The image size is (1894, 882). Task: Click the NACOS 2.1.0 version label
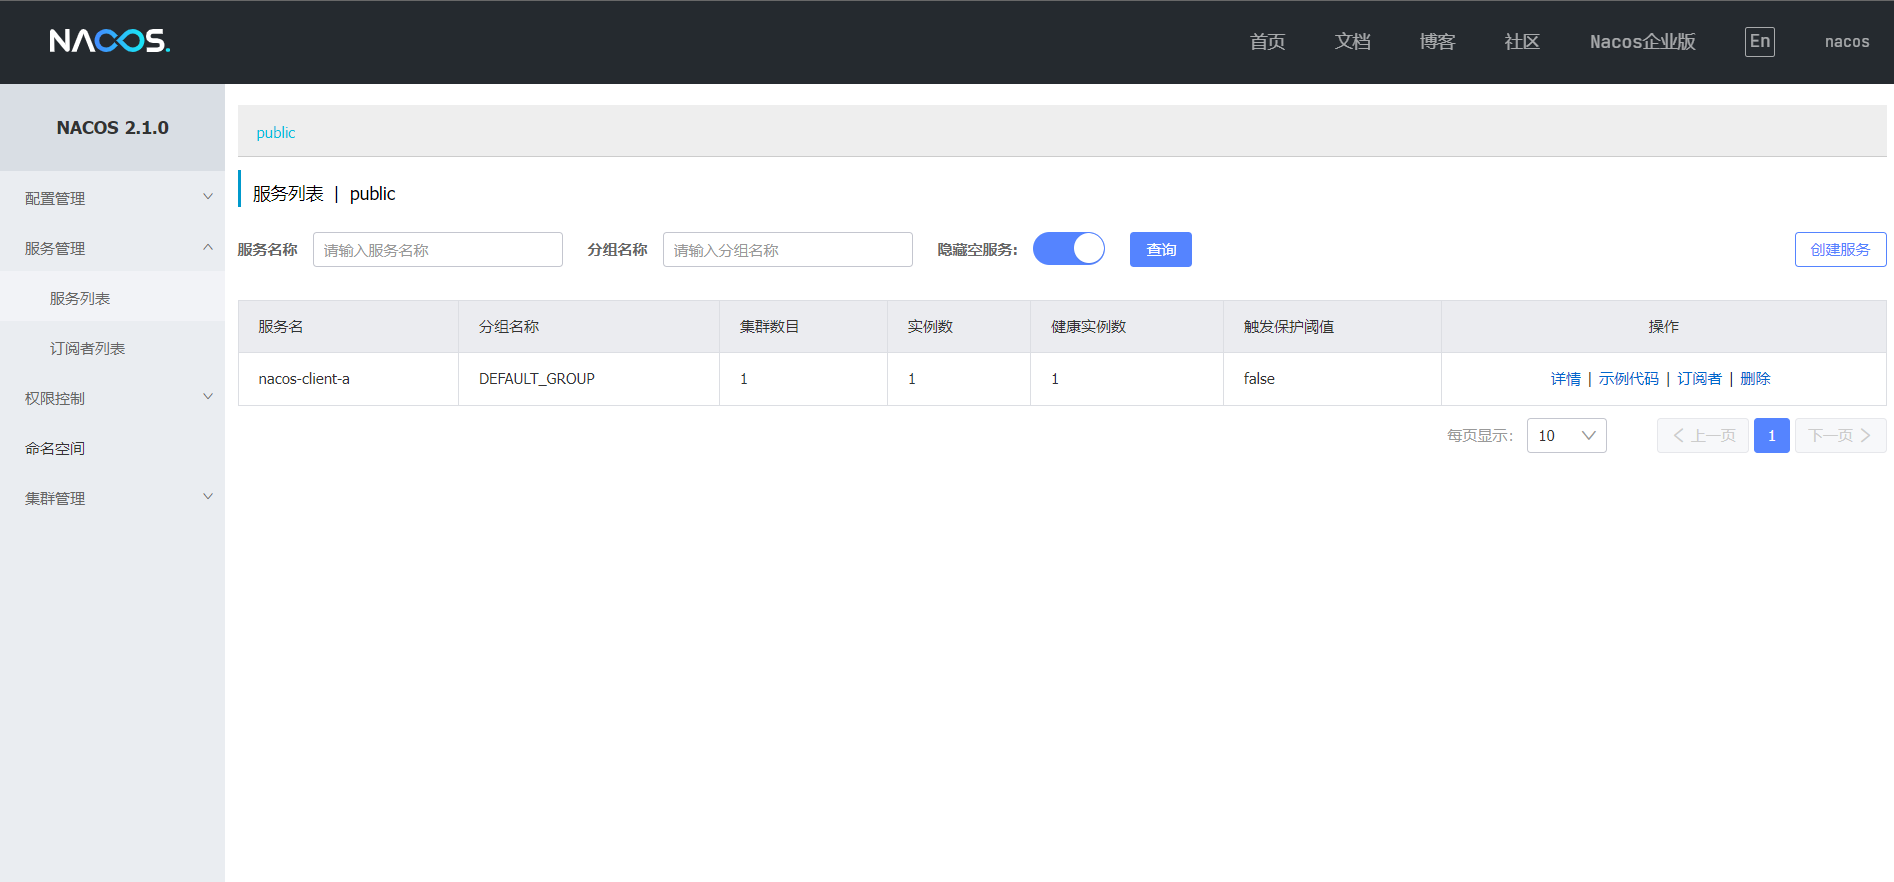coord(112,128)
